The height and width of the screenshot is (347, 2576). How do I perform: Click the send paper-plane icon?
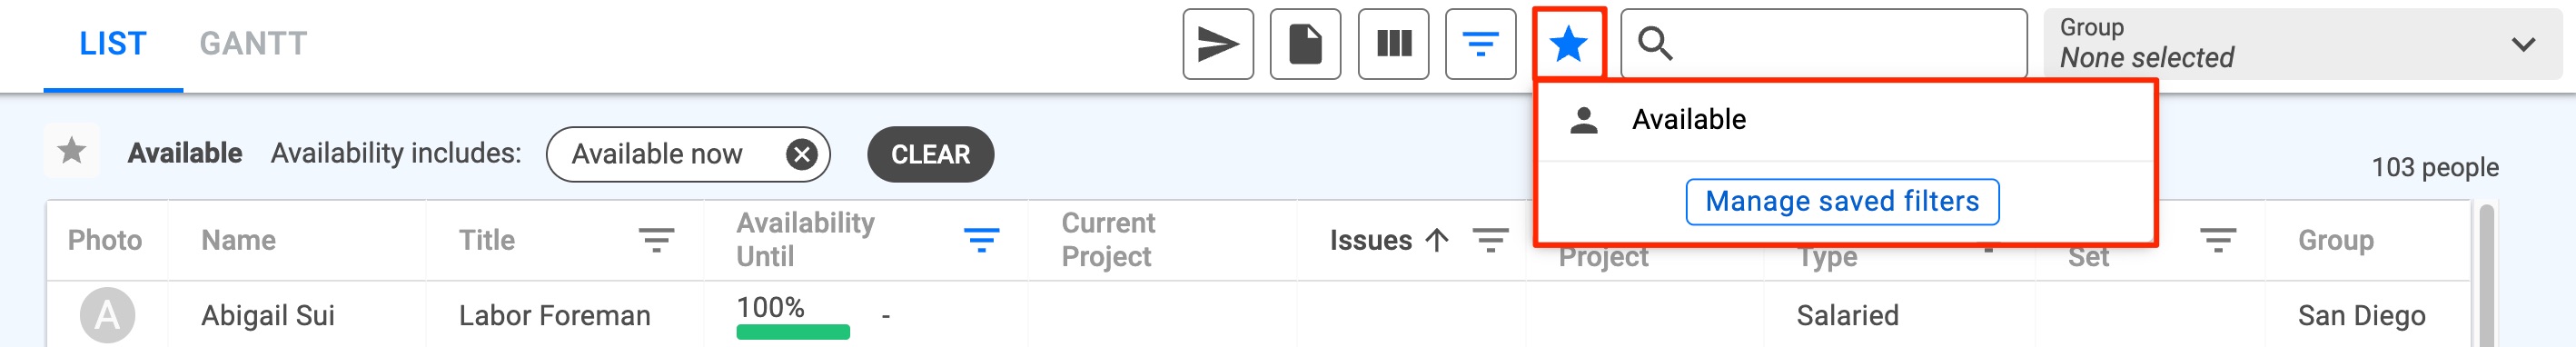click(x=1217, y=44)
